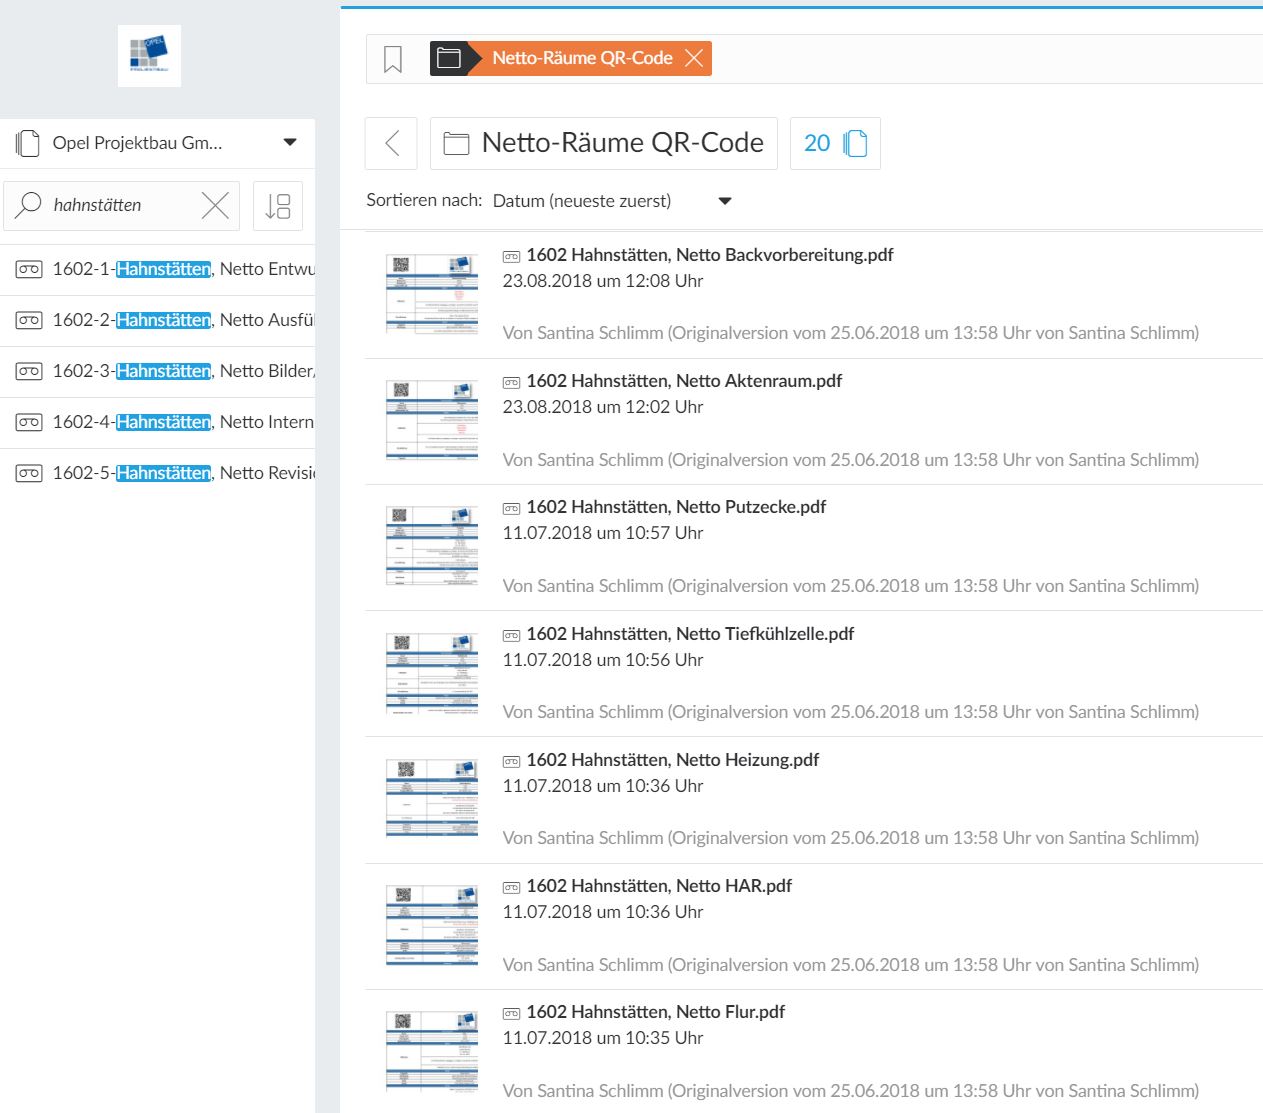1263x1113 pixels.
Task: Open 1602 Hahnstätten, Netto Putzecke.pdf
Action: click(x=676, y=507)
